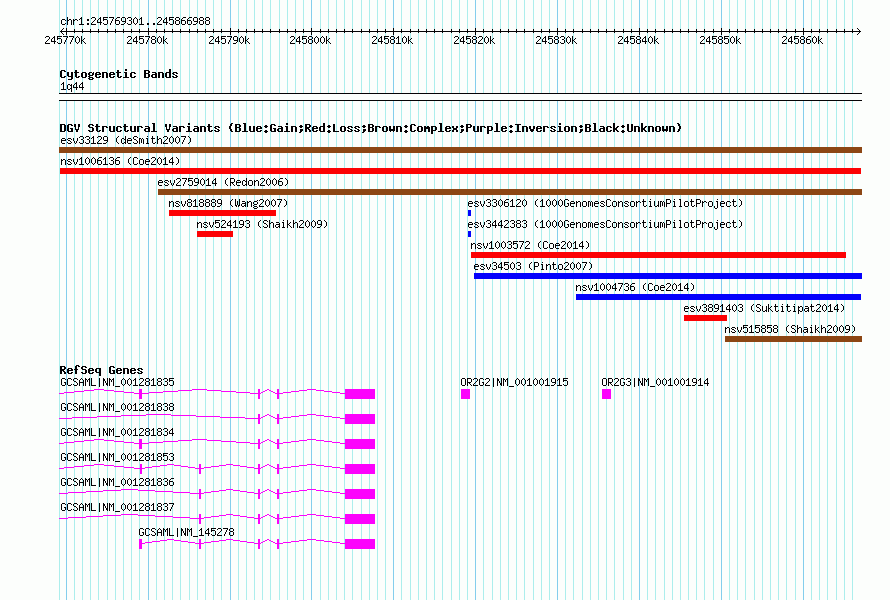
Task: Click the 245830k ruler tick label
Action: (x=556, y=40)
